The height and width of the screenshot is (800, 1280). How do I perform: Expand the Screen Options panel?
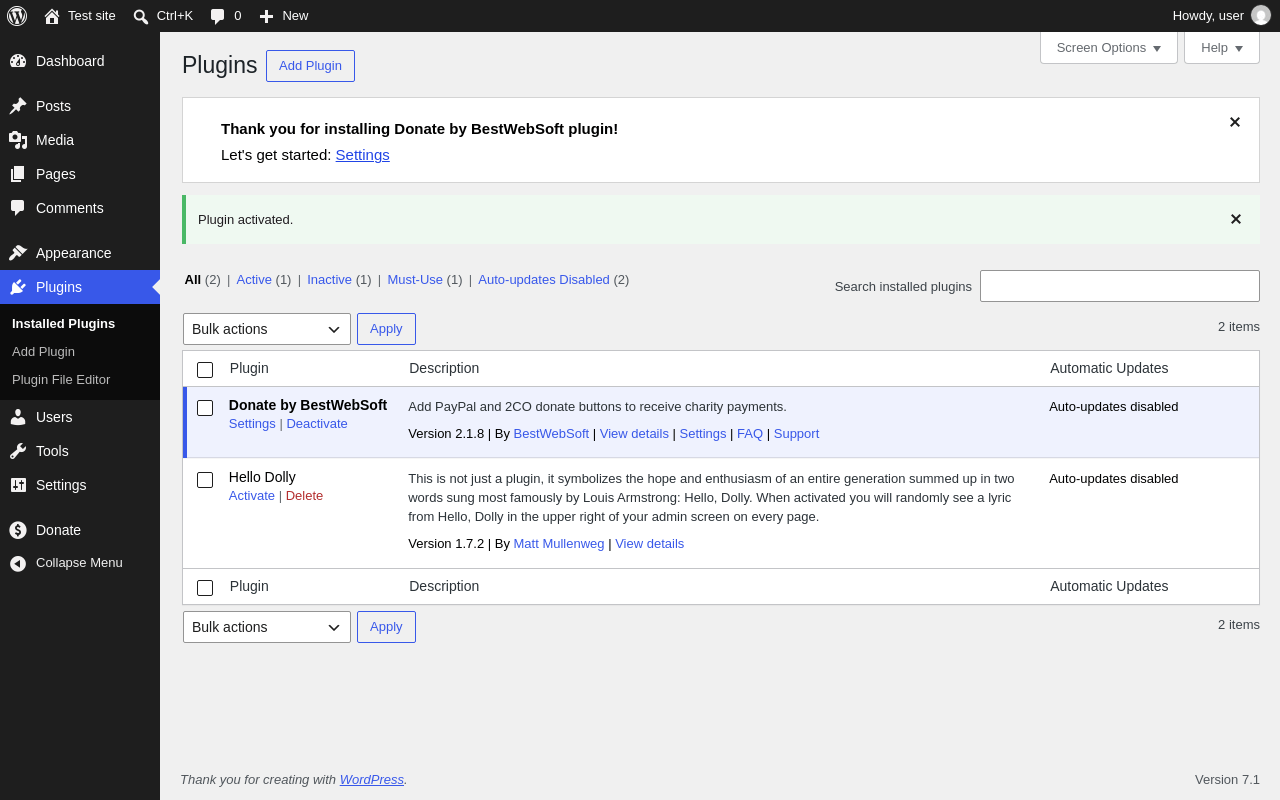(1109, 47)
